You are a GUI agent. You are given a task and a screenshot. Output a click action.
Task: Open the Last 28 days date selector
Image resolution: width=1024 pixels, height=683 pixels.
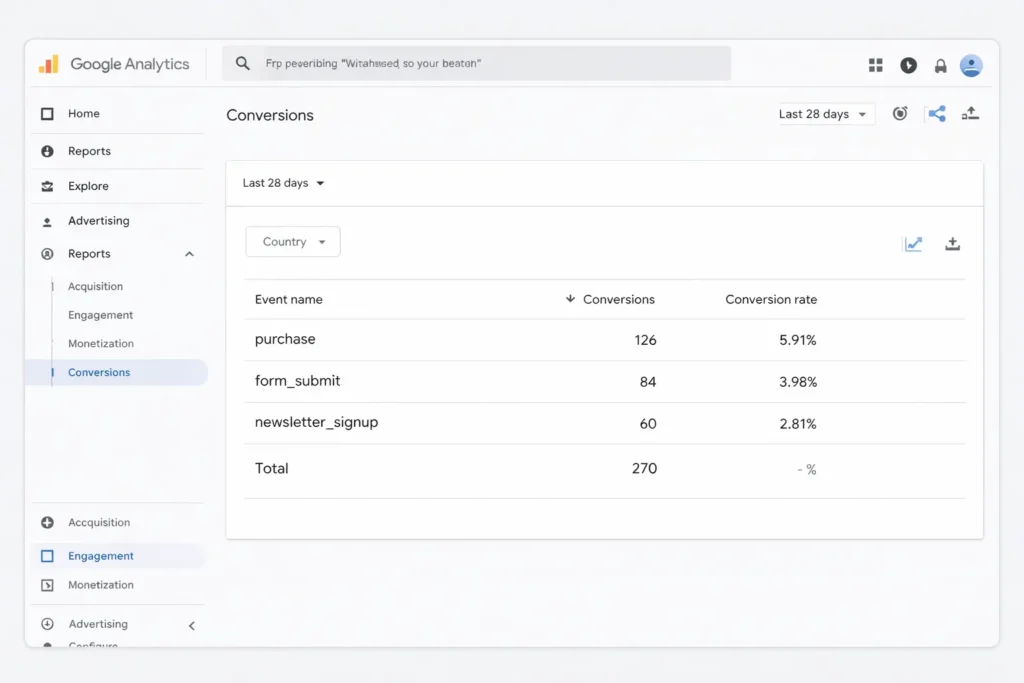[x=820, y=113]
